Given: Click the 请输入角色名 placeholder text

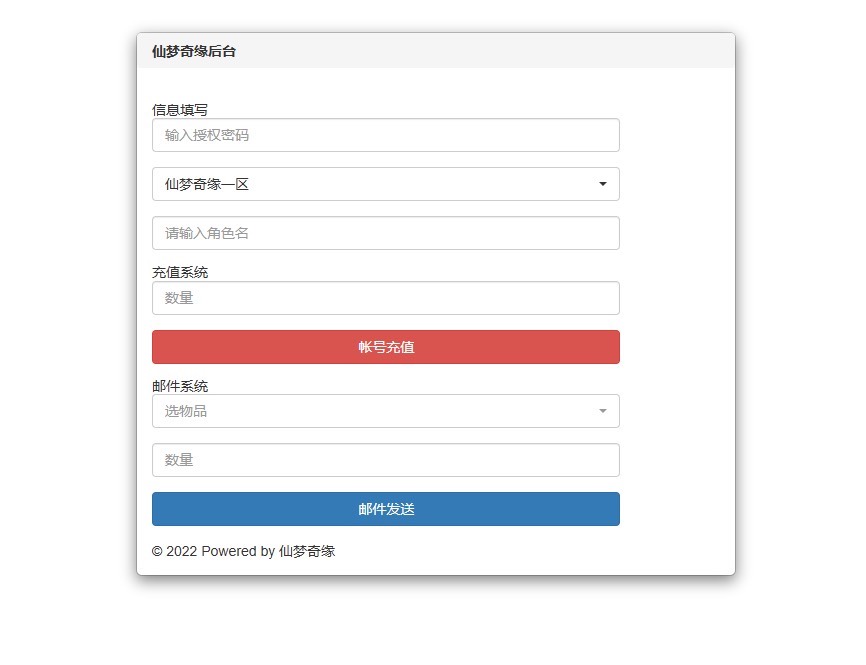Looking at the screenshot, I should (x=207, y=233).
